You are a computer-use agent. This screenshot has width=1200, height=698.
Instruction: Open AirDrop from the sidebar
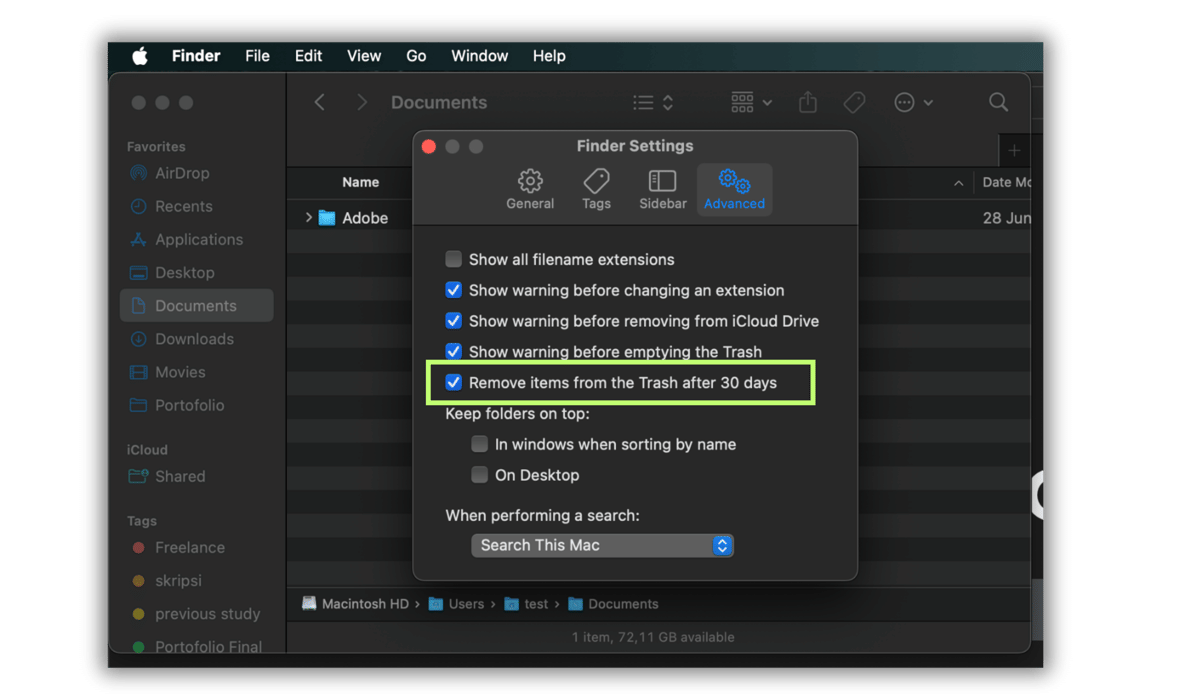click(183, 173)
